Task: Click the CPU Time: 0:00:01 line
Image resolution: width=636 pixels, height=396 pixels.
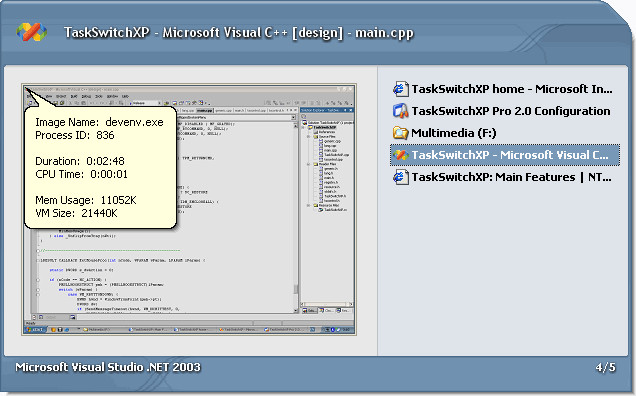Action: click(x=81, y=174)
